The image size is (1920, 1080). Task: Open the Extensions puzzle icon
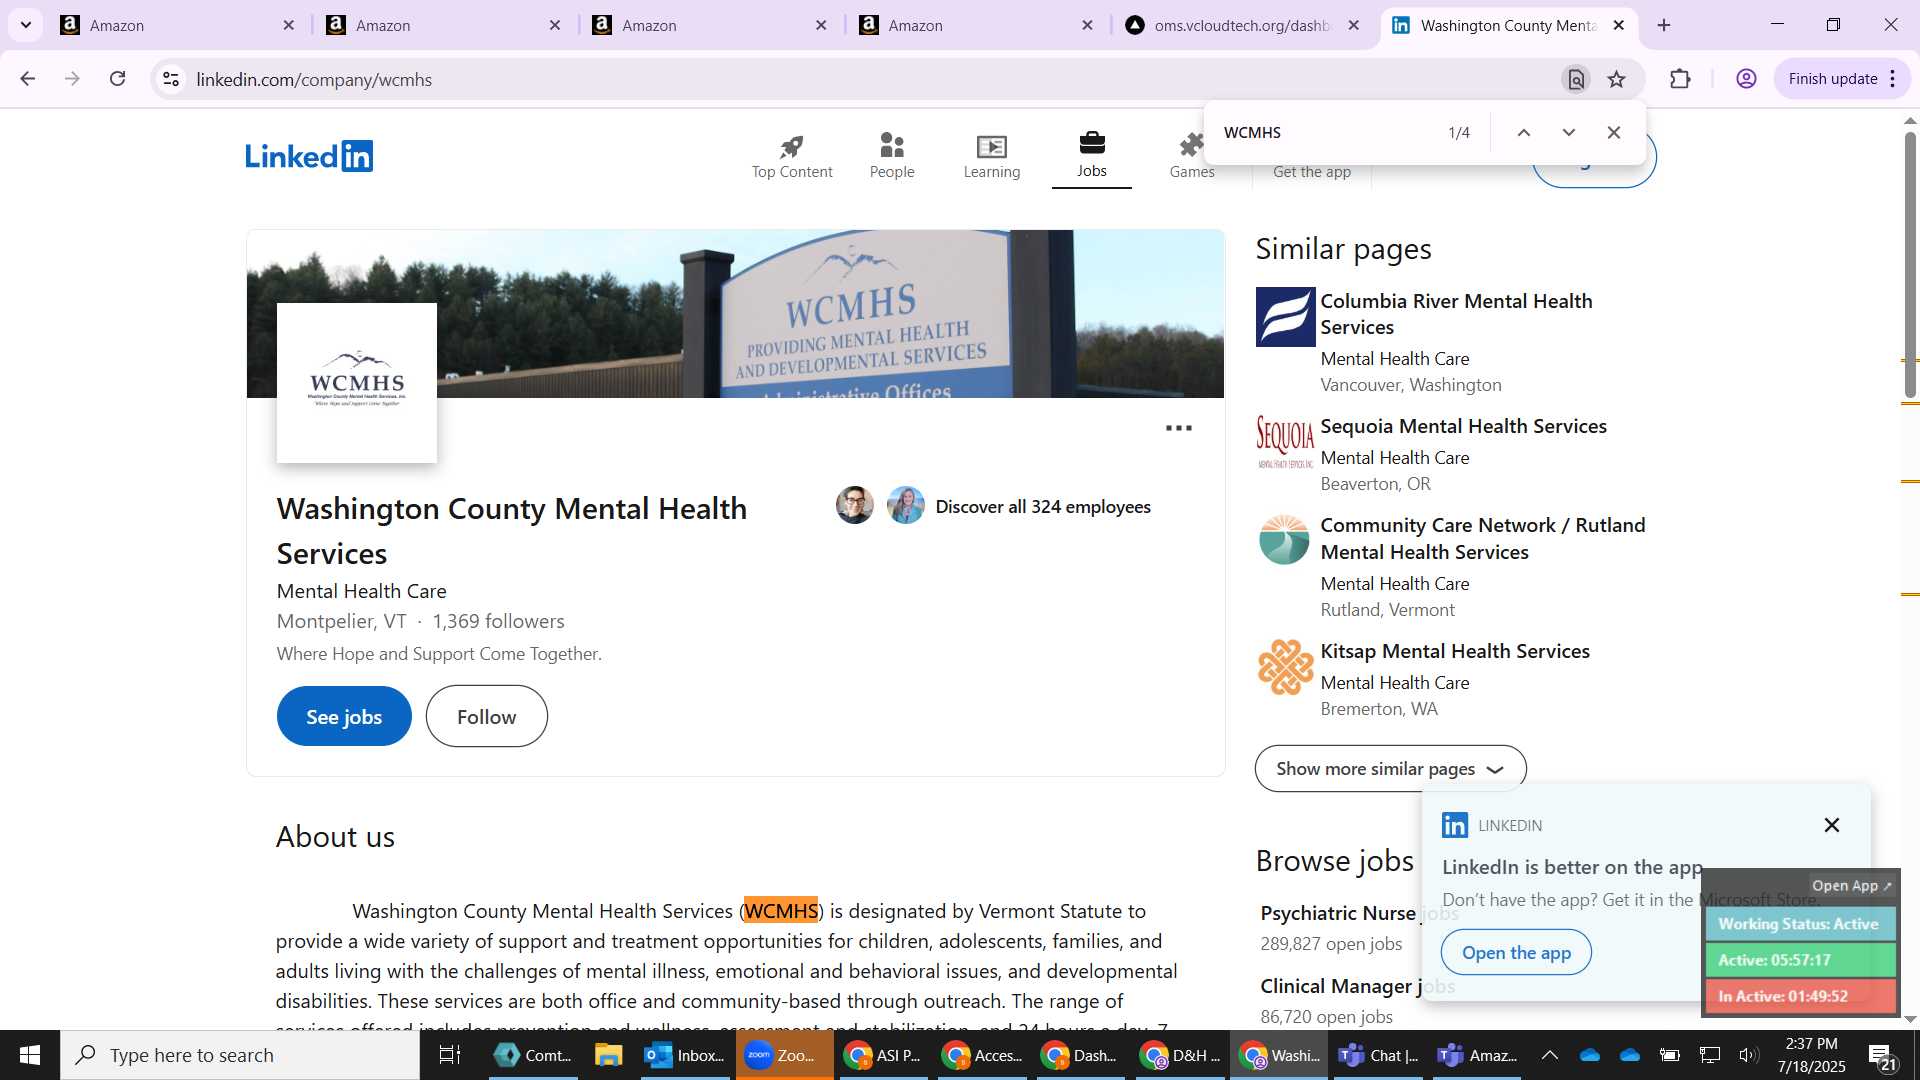point(1681,79)
